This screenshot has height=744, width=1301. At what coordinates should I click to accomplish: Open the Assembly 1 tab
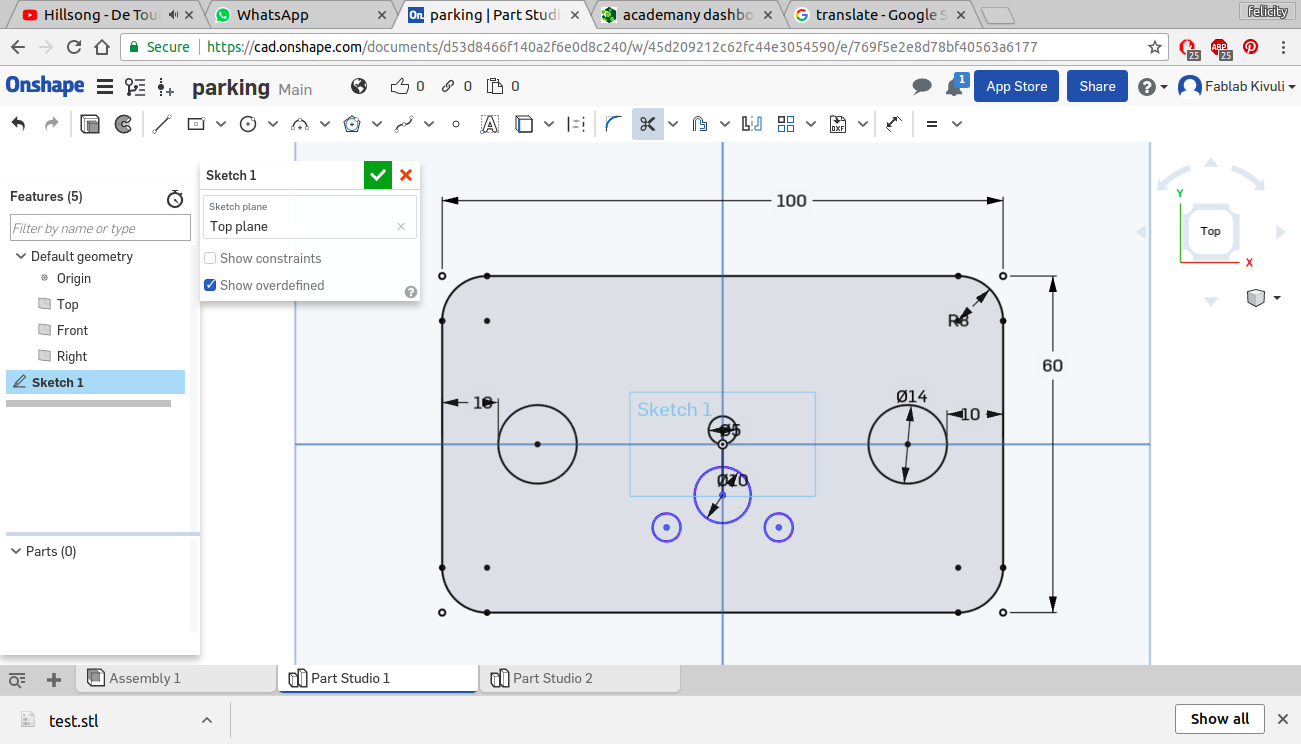(144, 678)
